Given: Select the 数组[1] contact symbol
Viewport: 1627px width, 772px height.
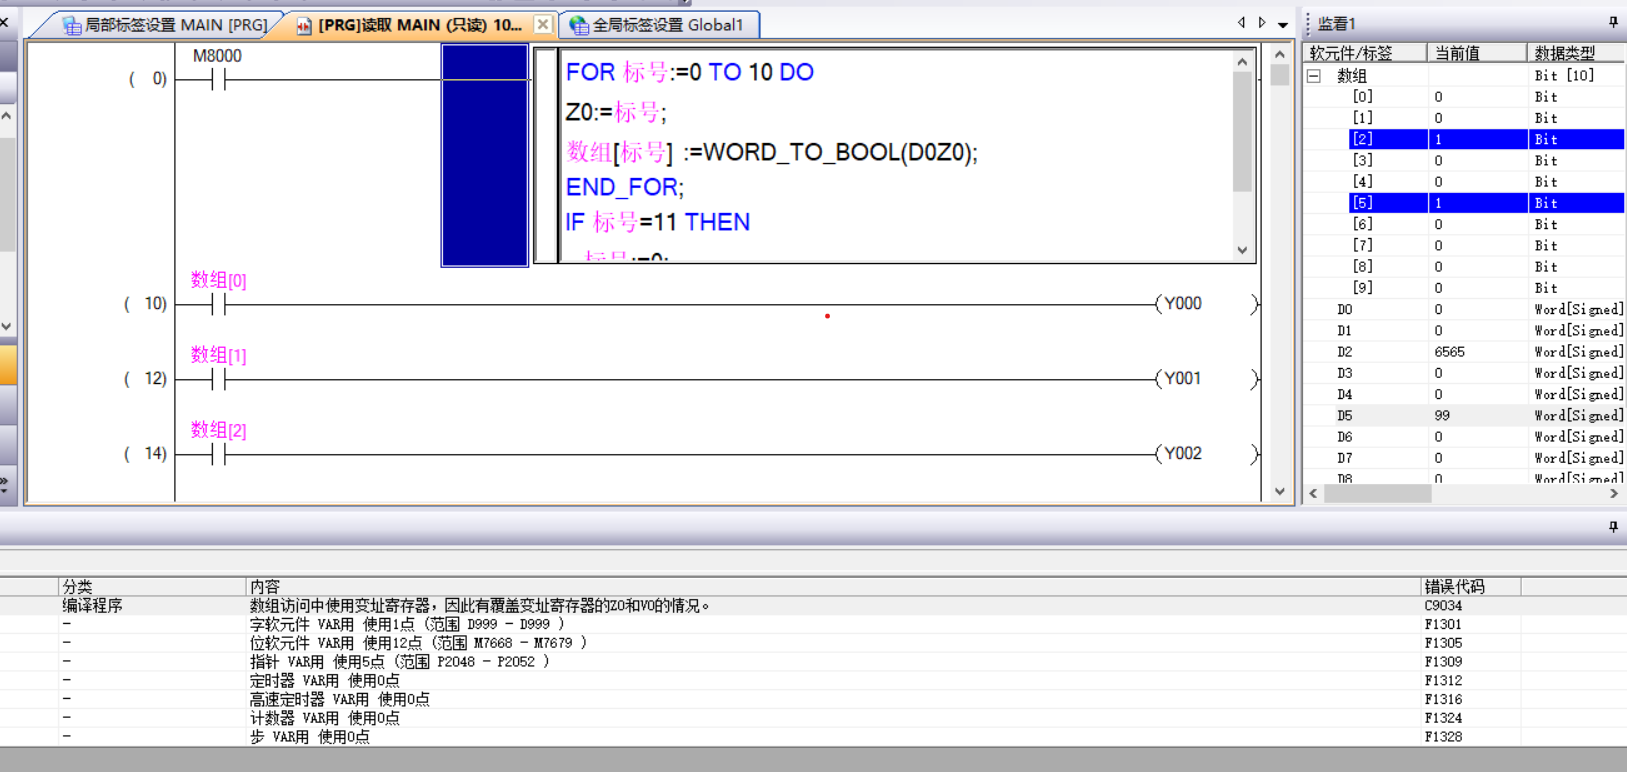Looking at the screenshot, I should 219,379.
